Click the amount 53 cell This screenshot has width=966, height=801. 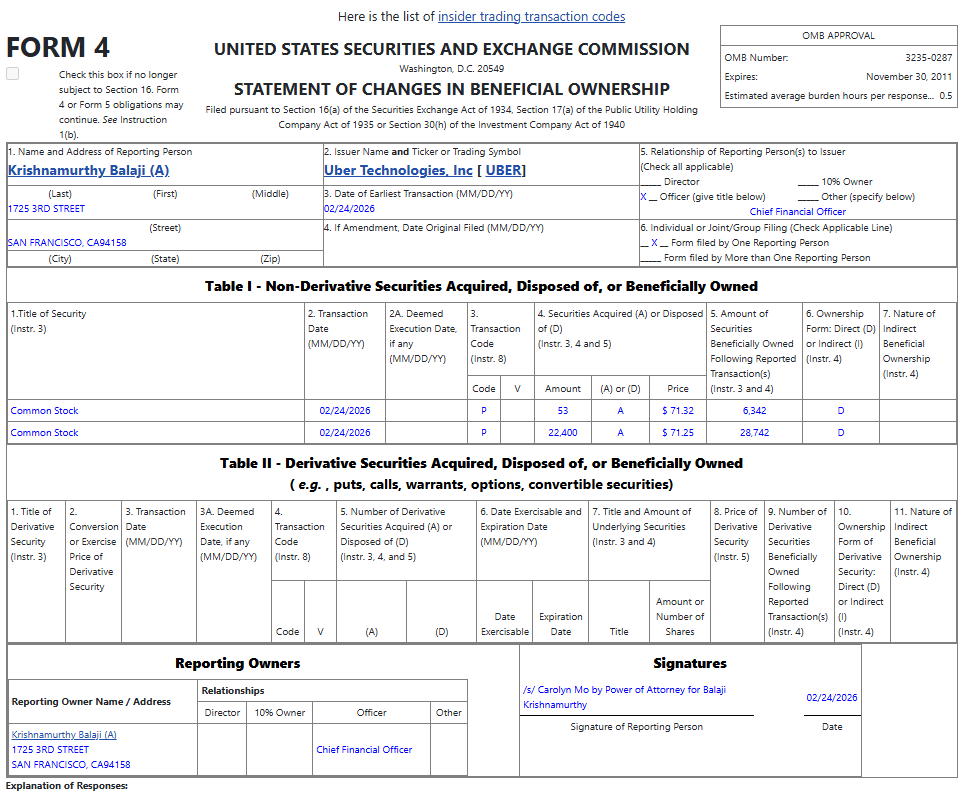pos(562,410)
